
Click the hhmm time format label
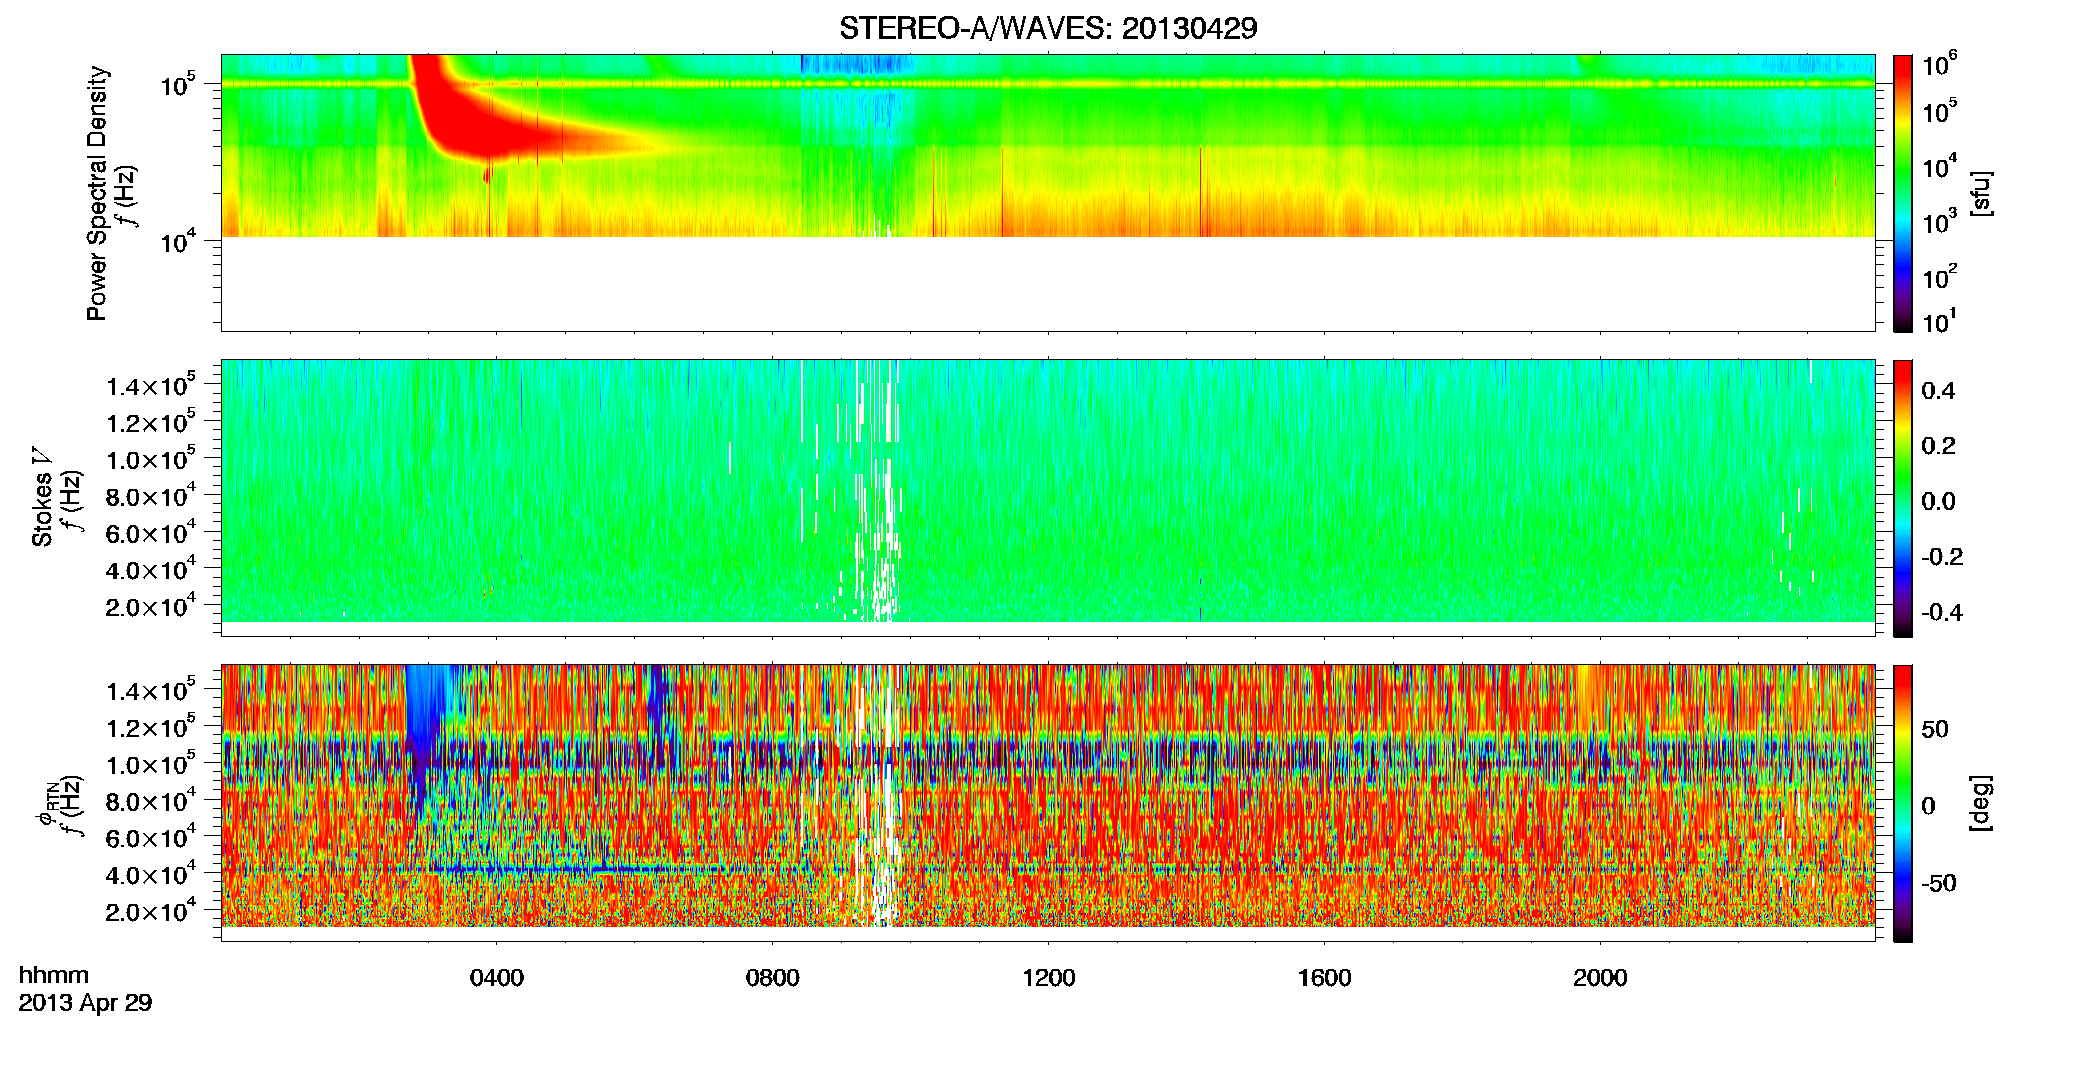click(54, 976)
